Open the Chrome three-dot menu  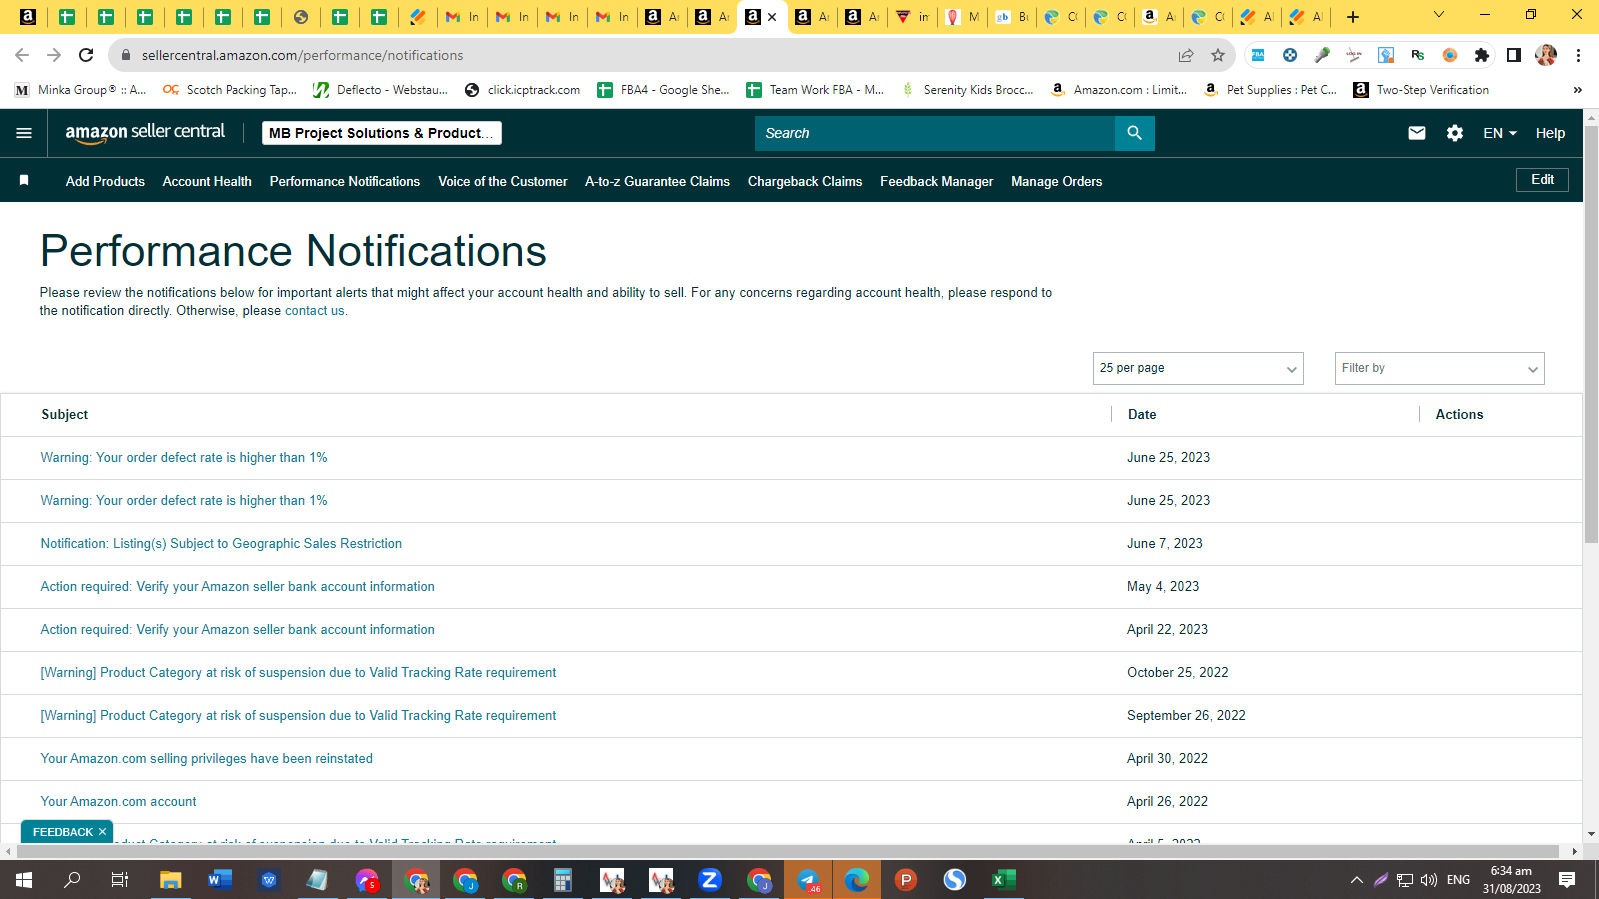(x=1578, y=55)
